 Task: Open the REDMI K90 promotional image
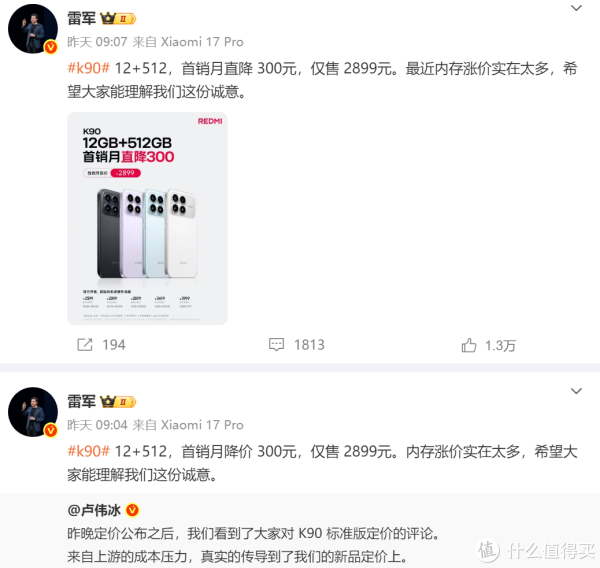(x=147, y=219)
